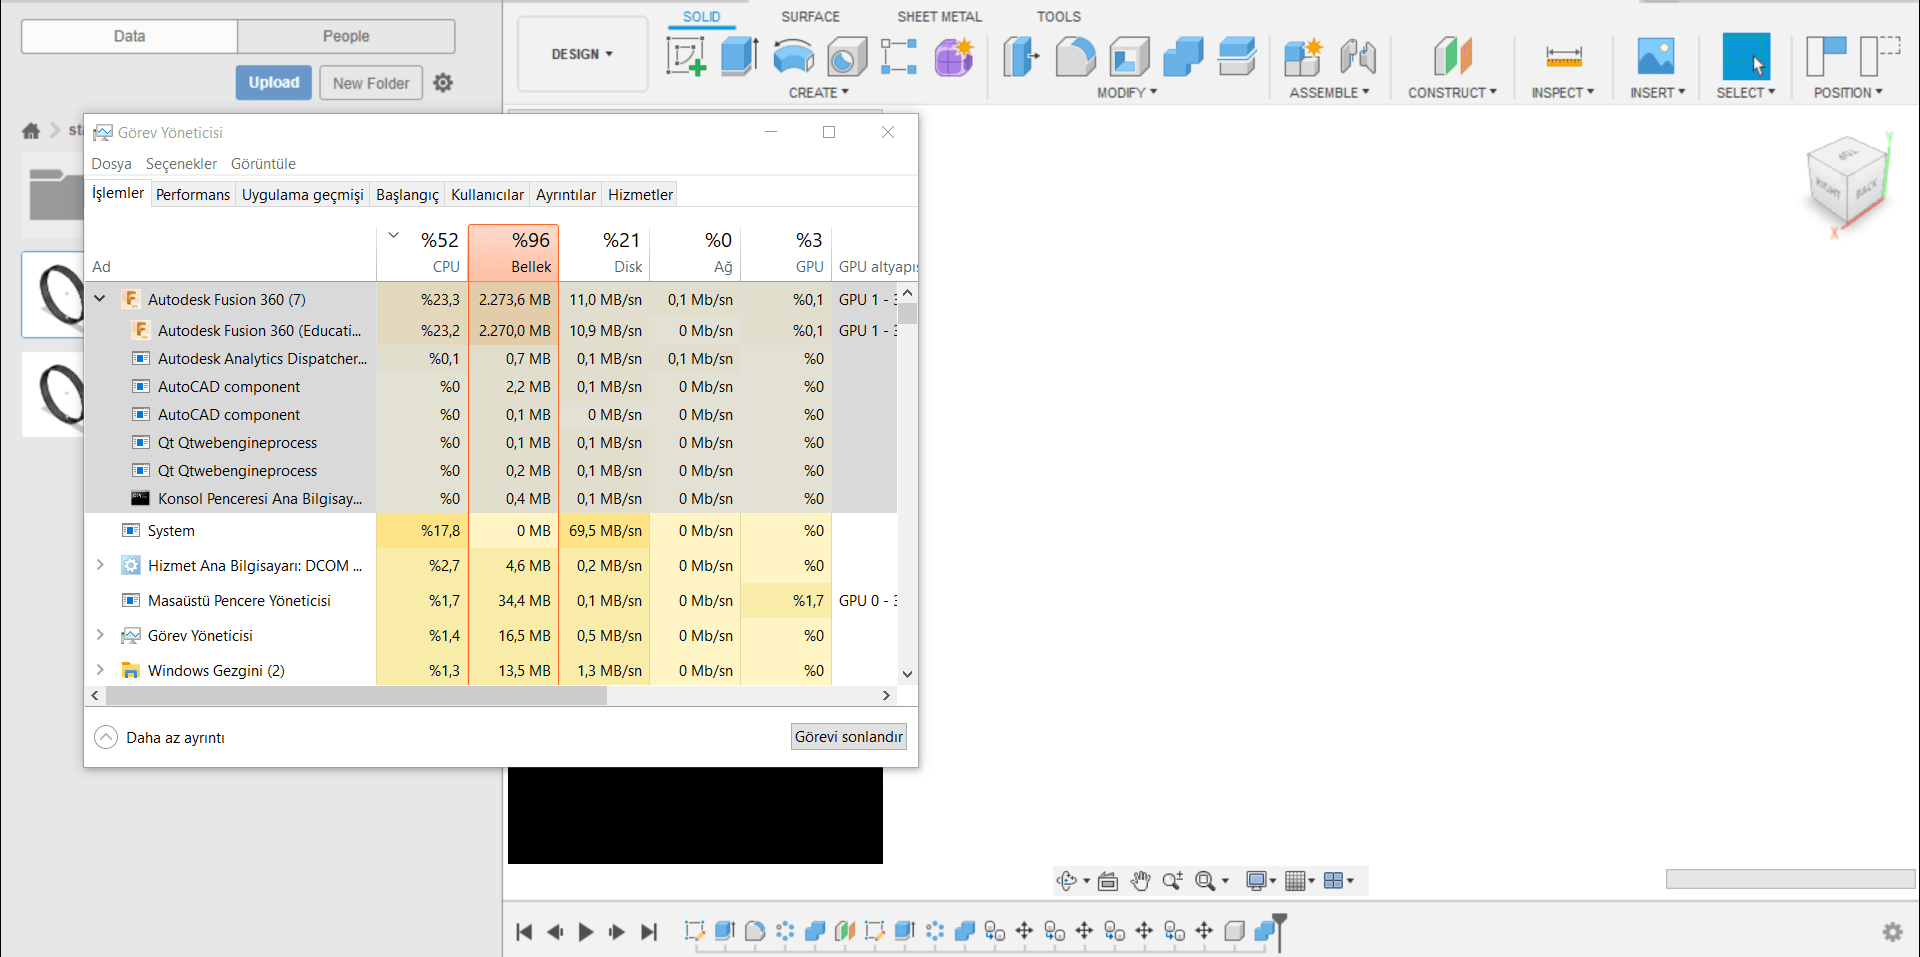Open the Measure tool

click(x=1563, y=56)
